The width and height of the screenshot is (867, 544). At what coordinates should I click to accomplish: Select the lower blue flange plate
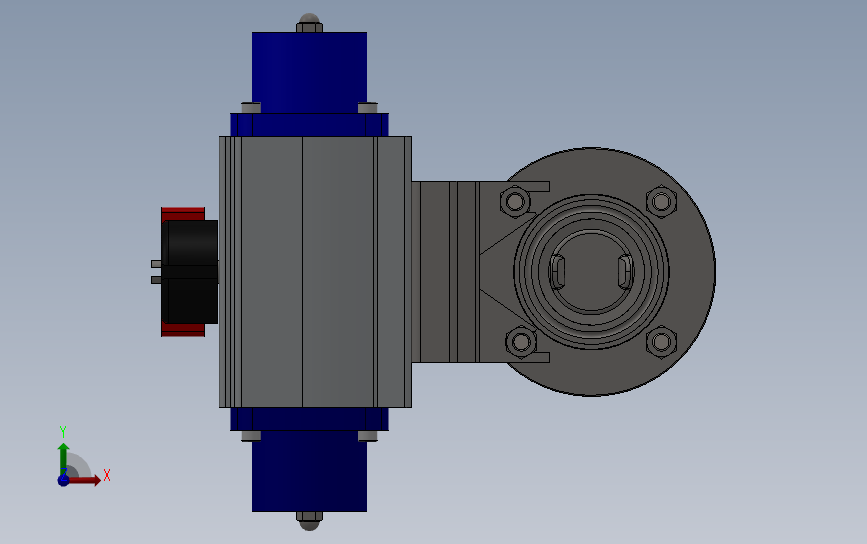click(309, 419)
